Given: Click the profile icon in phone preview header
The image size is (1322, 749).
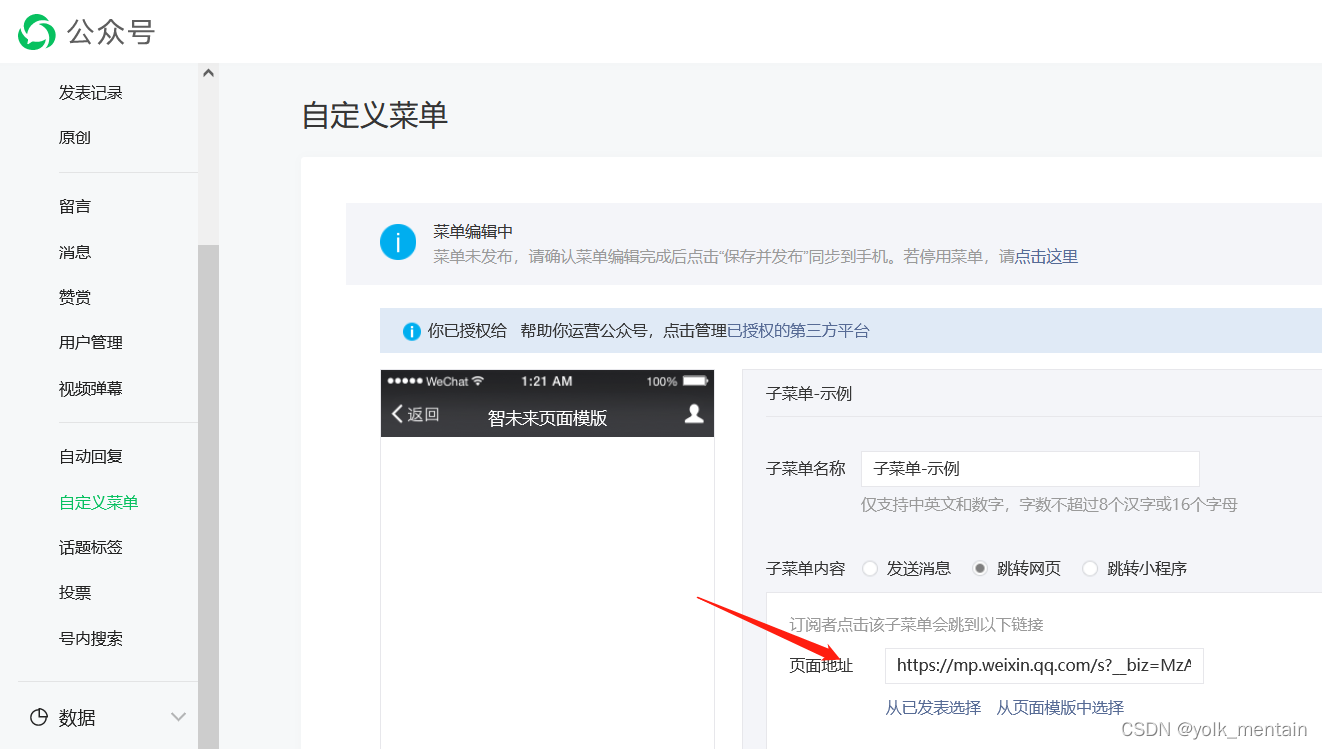Looking at the screenshot, I should [x=694, y=414].
